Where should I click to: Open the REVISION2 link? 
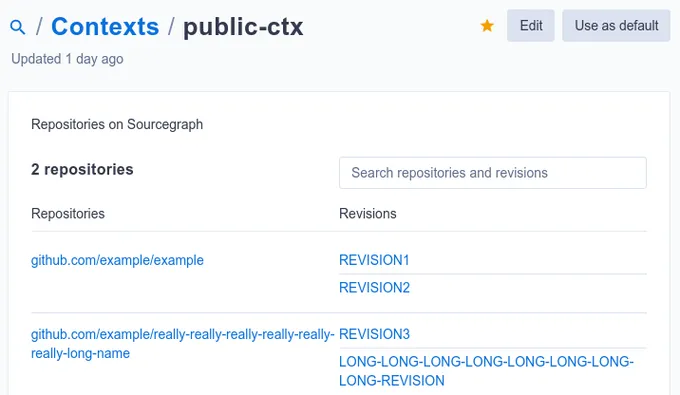(x=374, y=287)
